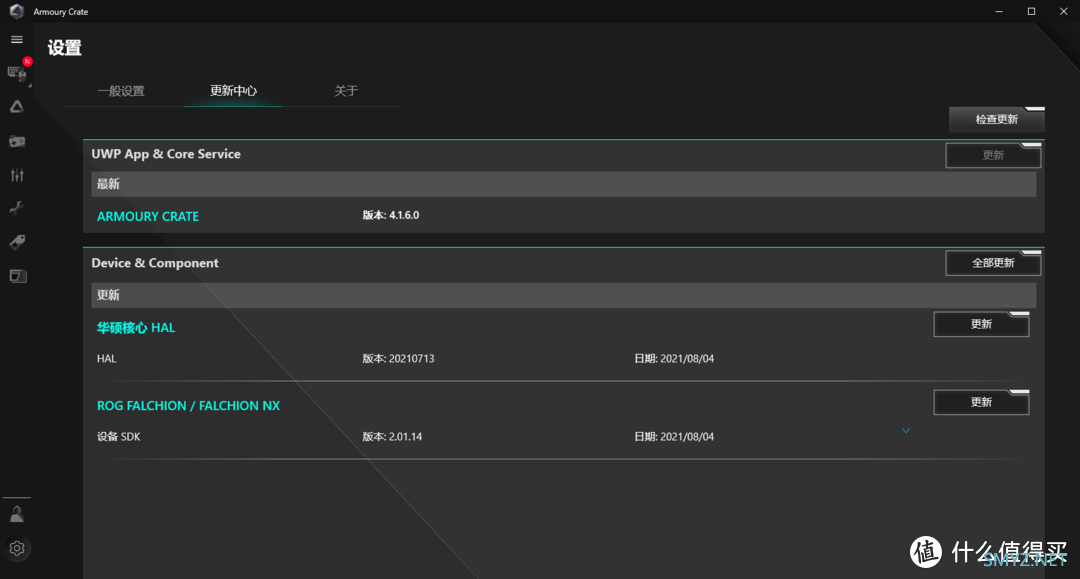Screen dimensions: 1080x579
Task: Open the Scenario Profiles sliders icon
Action: pyautogui.click(x=17, y=175)
